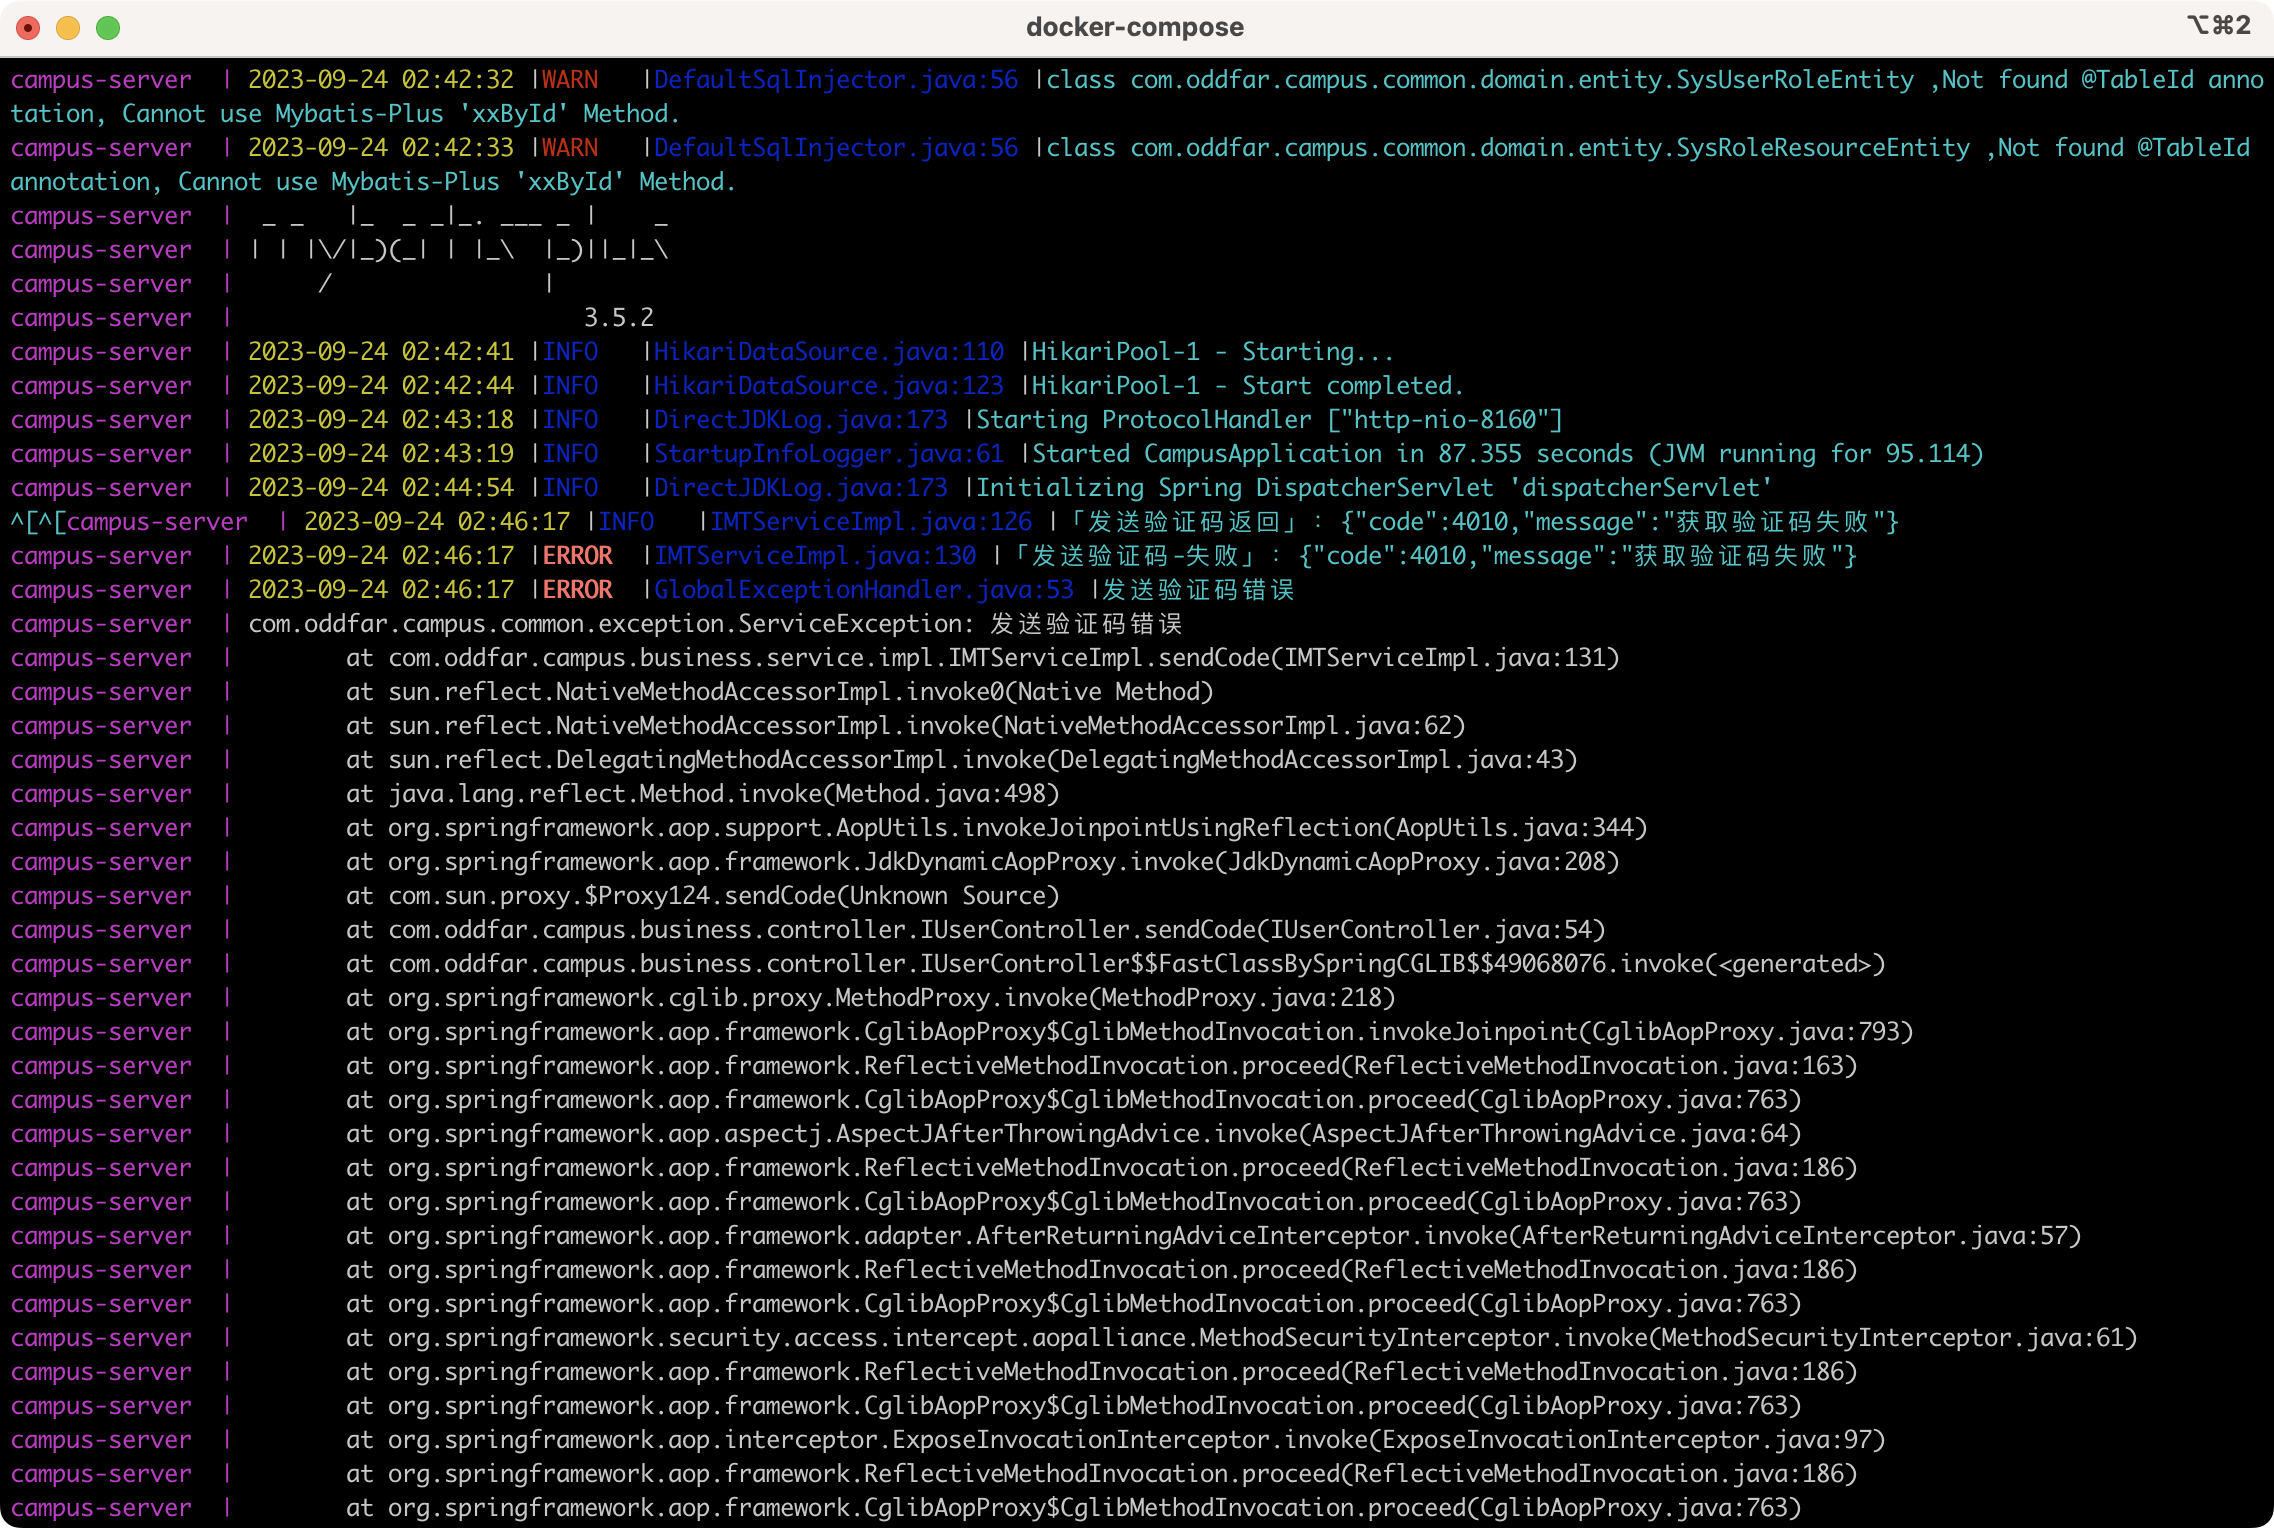Click the StartupInfoLogger.java:61 reference
Viewport: 2274px width, 1528px height.
tap(826, 453)
